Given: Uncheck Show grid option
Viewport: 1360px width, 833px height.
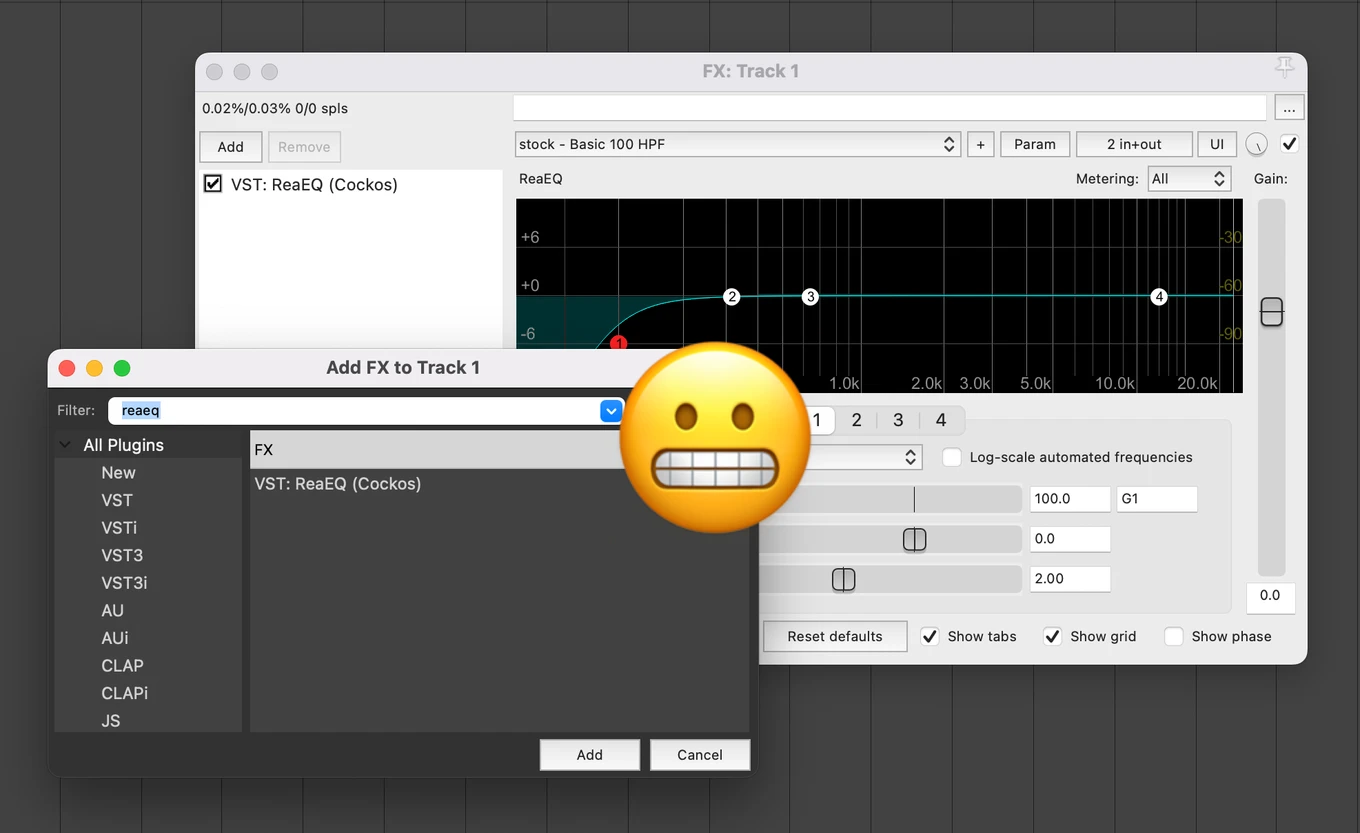Looking at the screenshot, I should [1052, 636].
